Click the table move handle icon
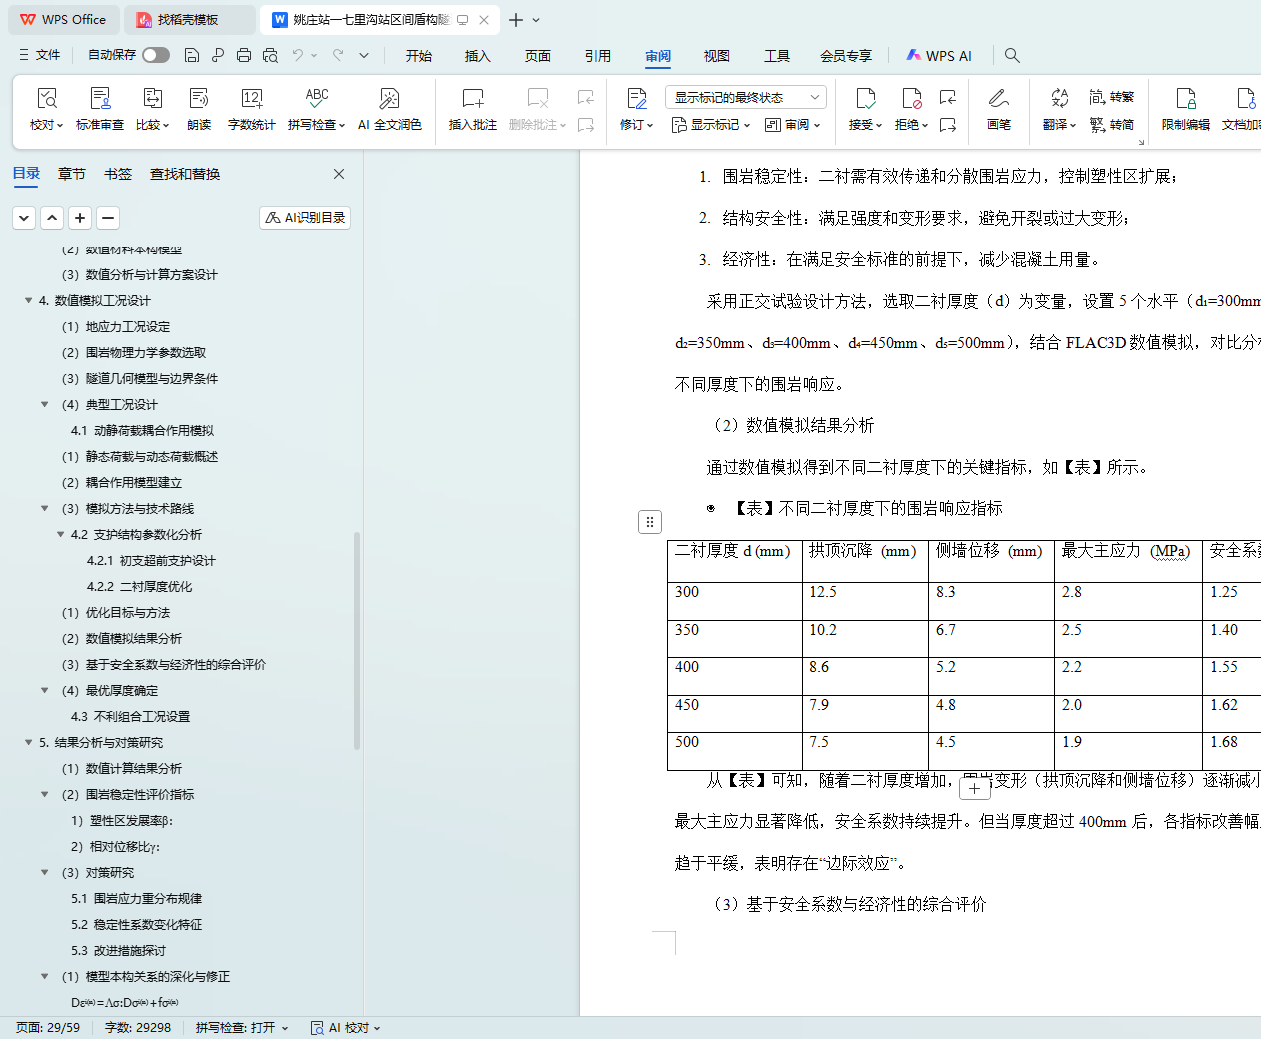Screen dimensions: 1261x1039 650,521
